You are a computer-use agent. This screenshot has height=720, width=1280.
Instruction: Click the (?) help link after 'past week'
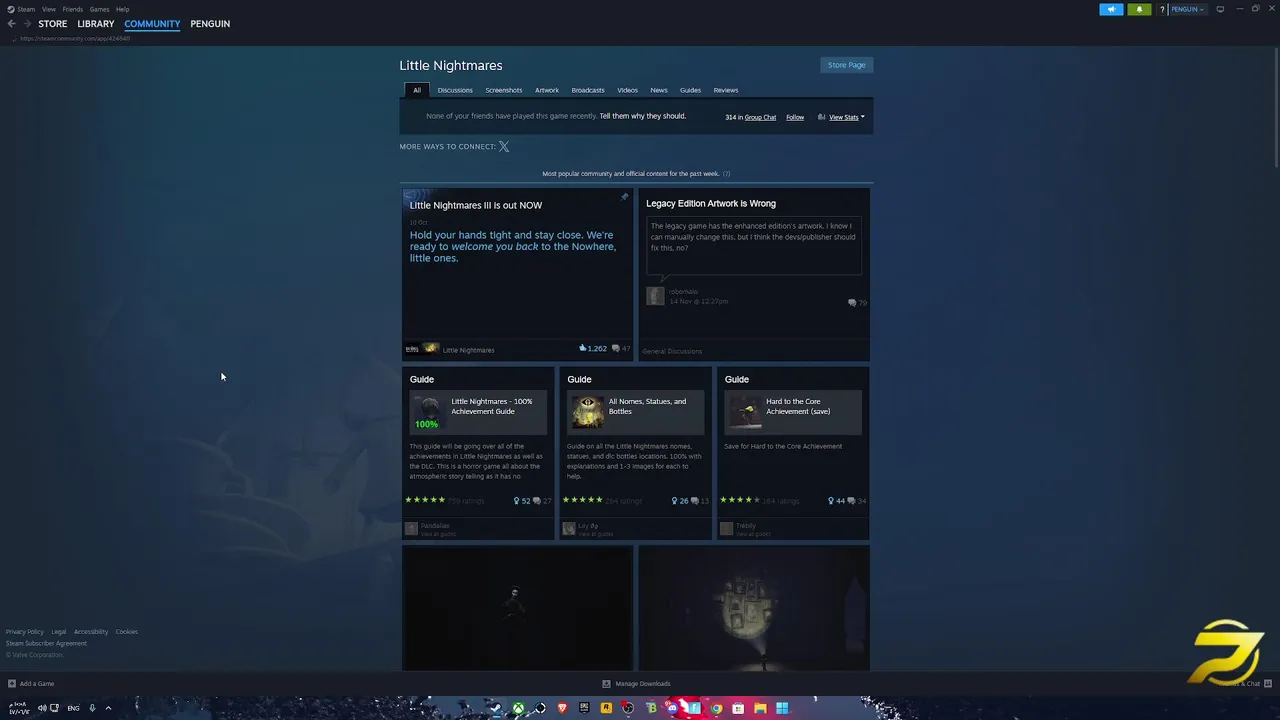pos(726,174)
